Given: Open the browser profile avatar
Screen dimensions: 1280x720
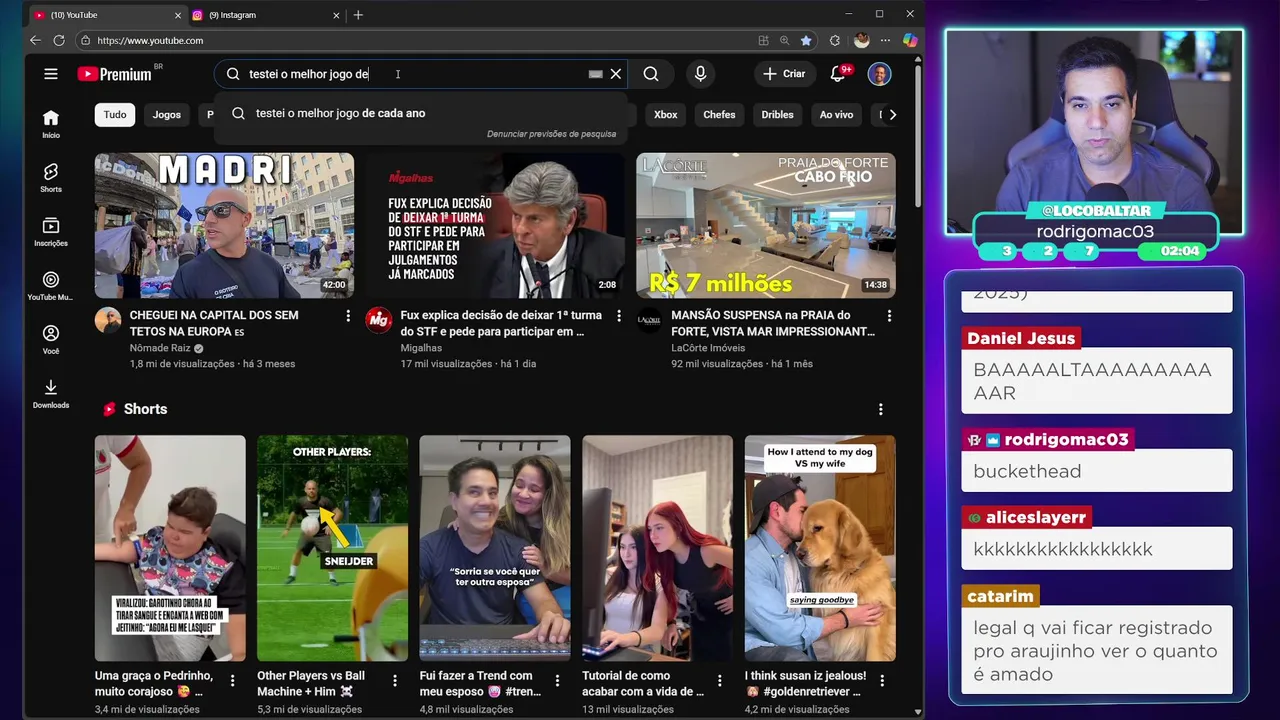Looking at the screenshot, I should (862, 40).
